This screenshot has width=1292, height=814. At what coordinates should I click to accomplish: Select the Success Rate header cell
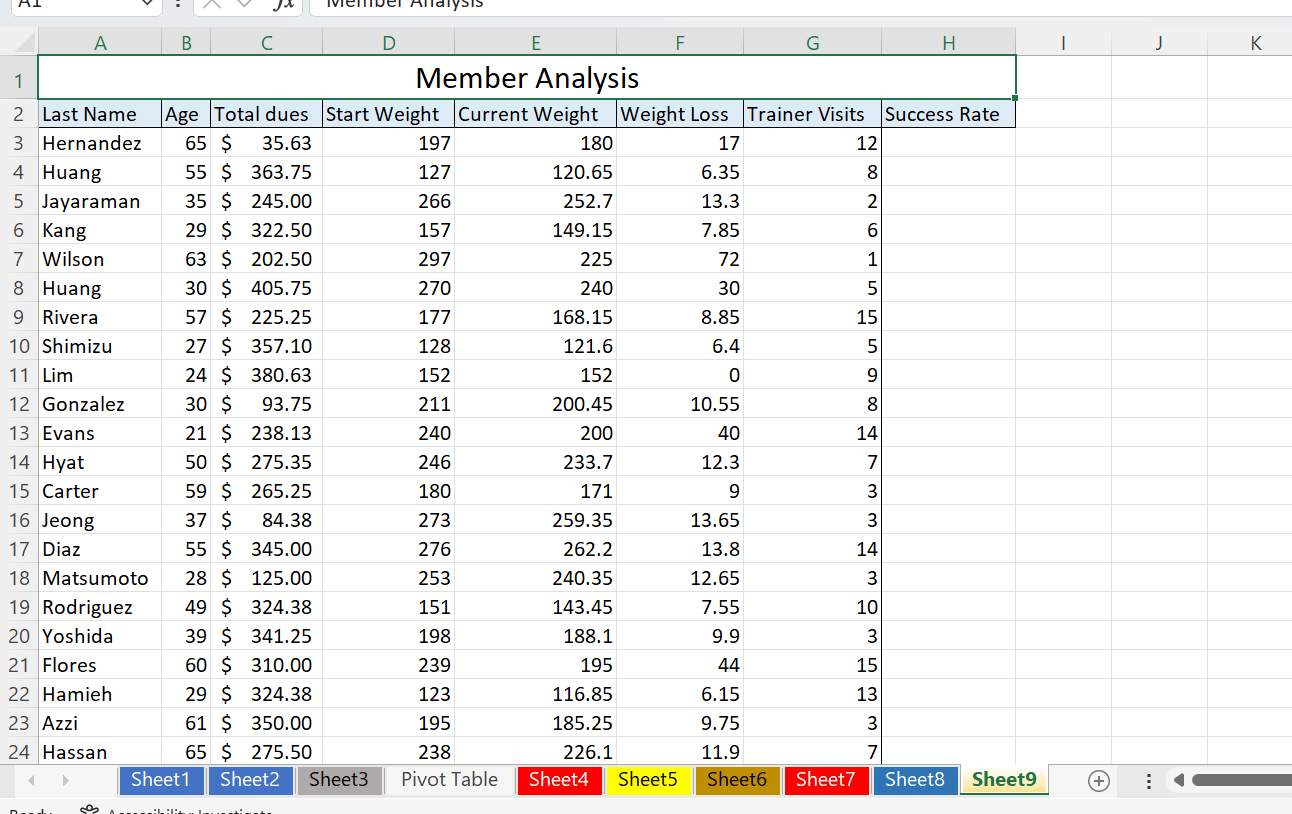(949, 114)
